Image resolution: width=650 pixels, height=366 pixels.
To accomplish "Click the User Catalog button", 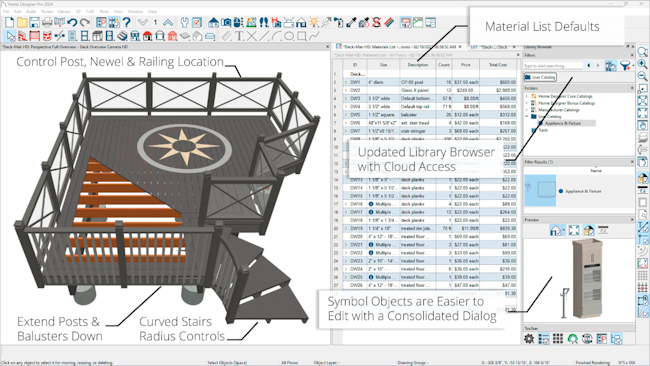I will (540, 77).
